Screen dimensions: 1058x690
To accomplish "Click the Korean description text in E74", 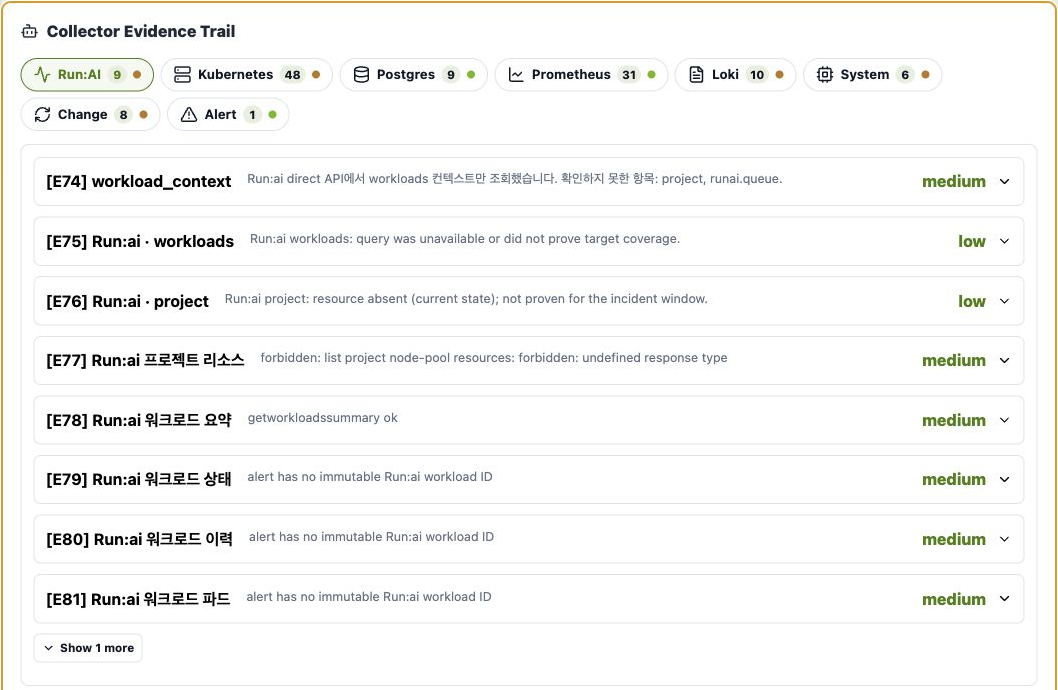I will (515, 179).
